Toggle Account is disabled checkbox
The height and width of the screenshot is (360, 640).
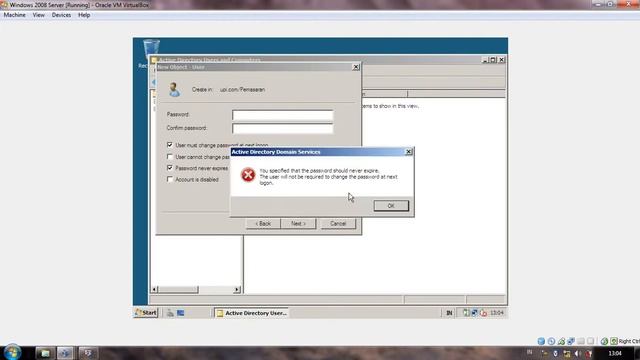tap(170, 179)
